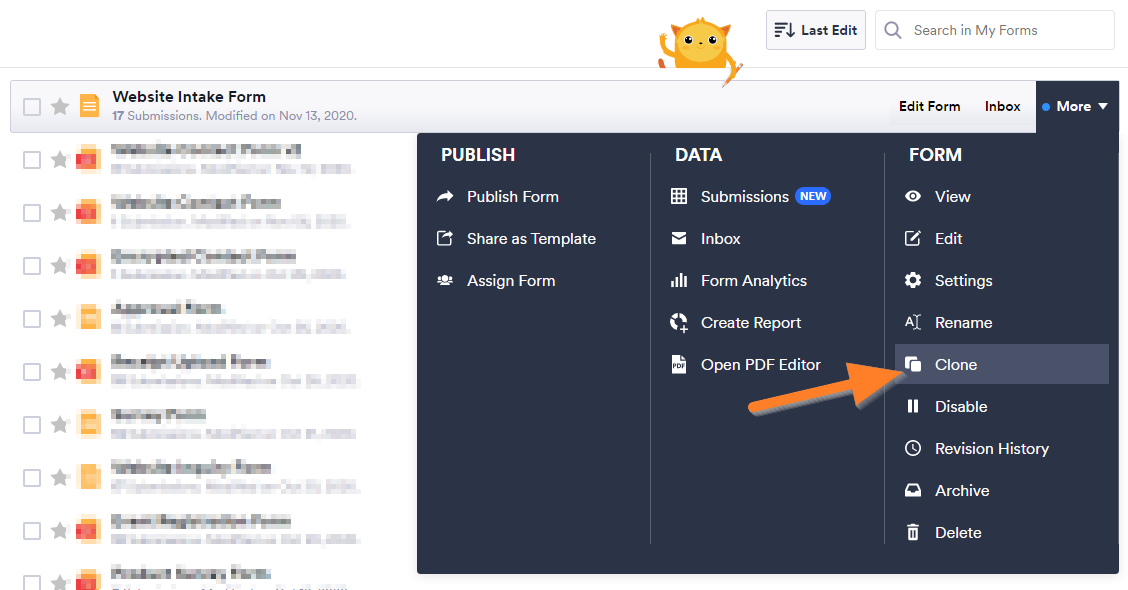Star the Website Intake Form as favorite
Viewport: 1128px width, 590px height.
60,106
